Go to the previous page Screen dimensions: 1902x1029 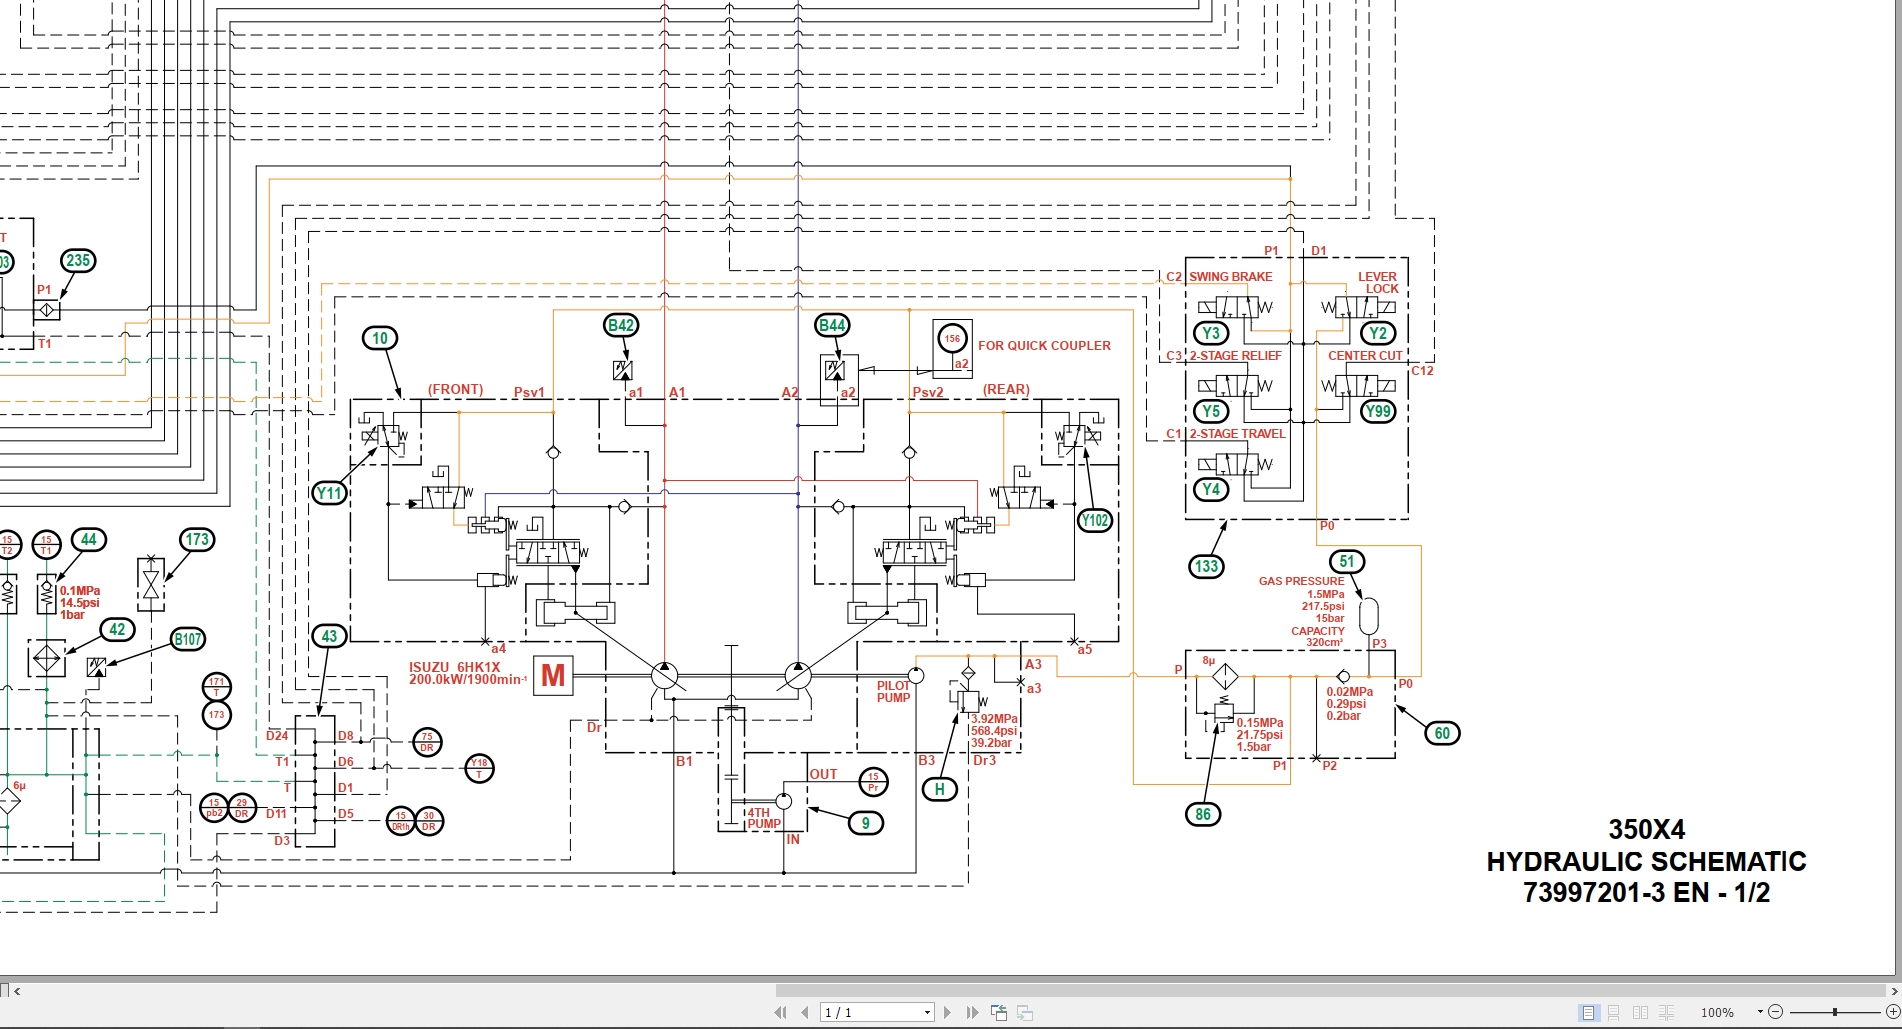pyautogui.click(x=802, y=1012)
